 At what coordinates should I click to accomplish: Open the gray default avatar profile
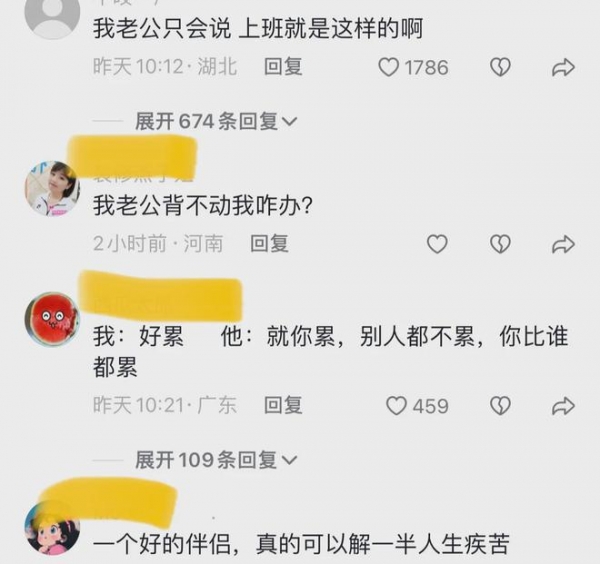[x=52, y=15]
